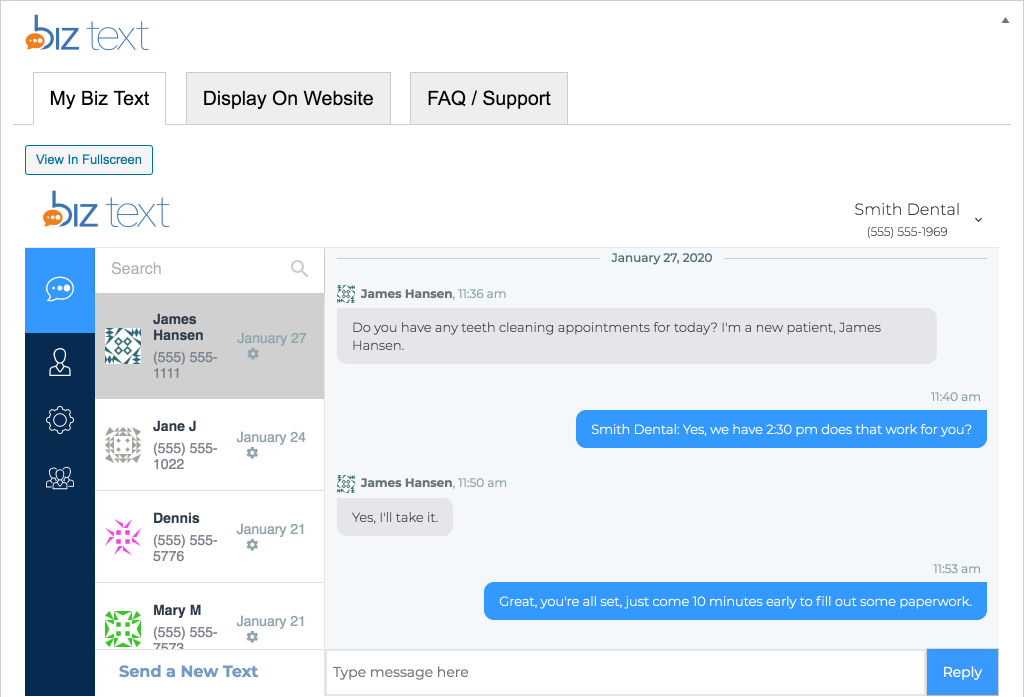Click the search magnifier icon
Image resolution: width=1024 pixels, height=697 pixels.
[x=299, y=268]
